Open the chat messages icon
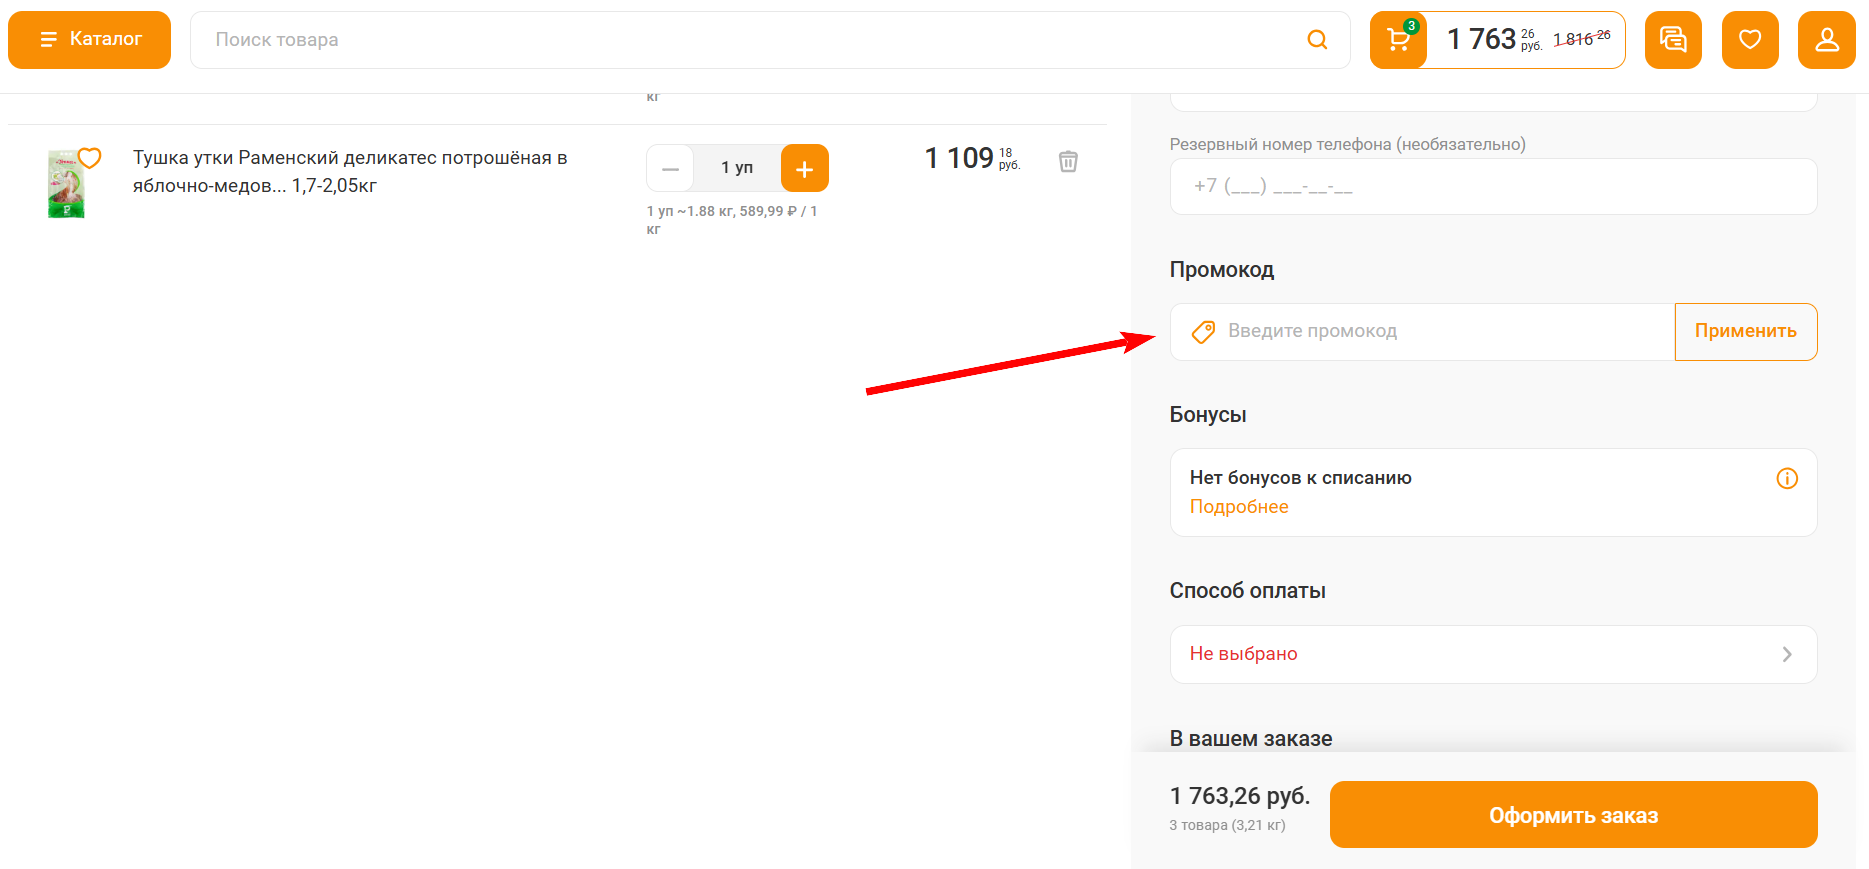The image size is (1869, 869). 1672,40
